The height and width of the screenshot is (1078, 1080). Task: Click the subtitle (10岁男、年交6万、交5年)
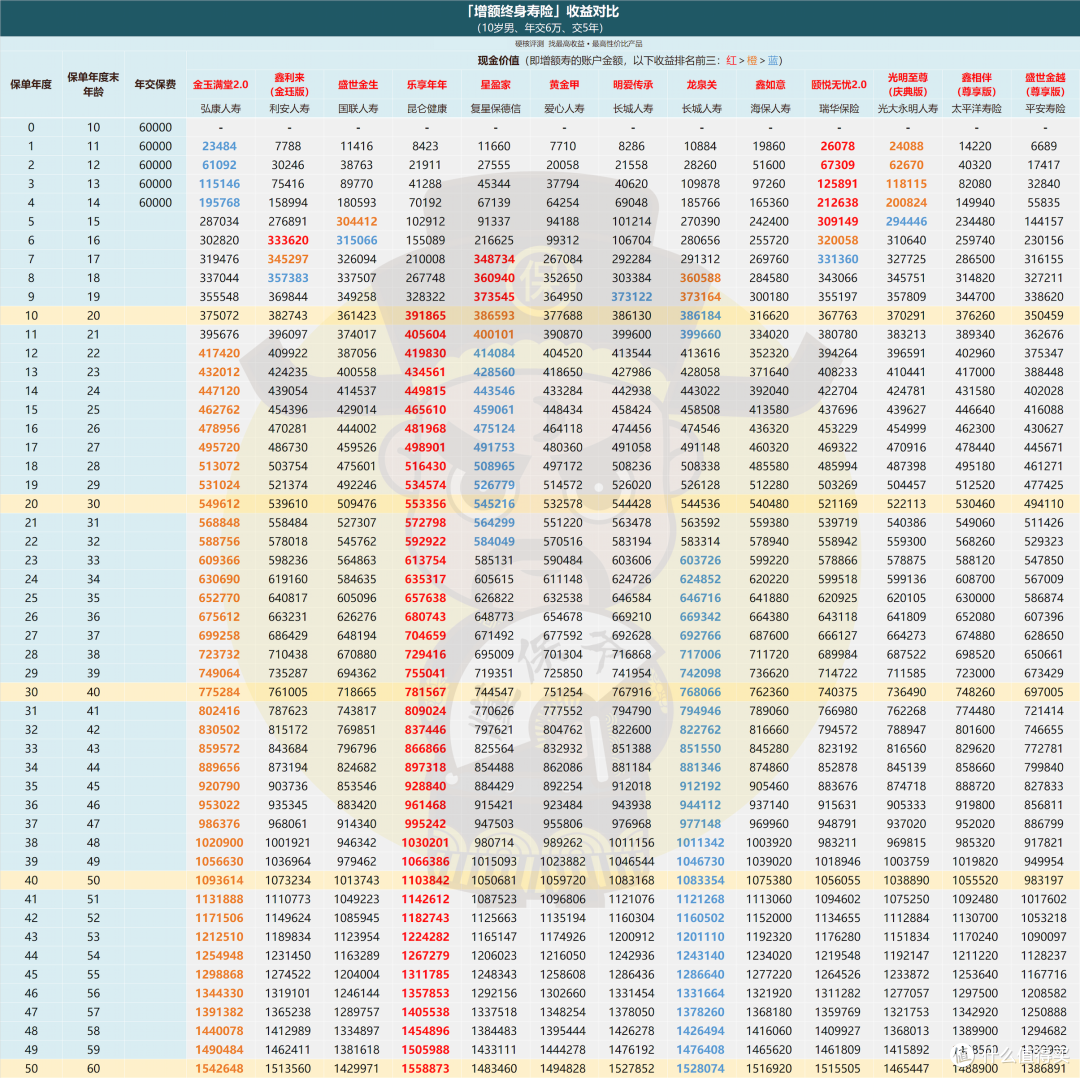click(541, 28)
